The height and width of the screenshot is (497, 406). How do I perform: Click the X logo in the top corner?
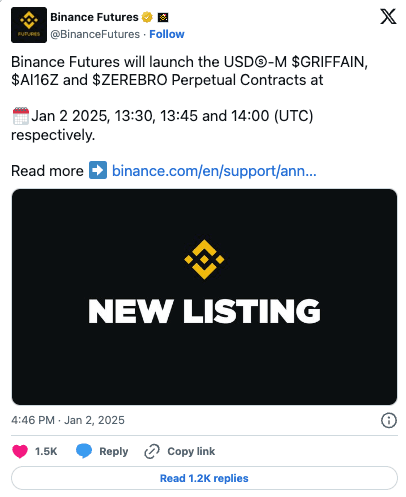tap(388, 17)
